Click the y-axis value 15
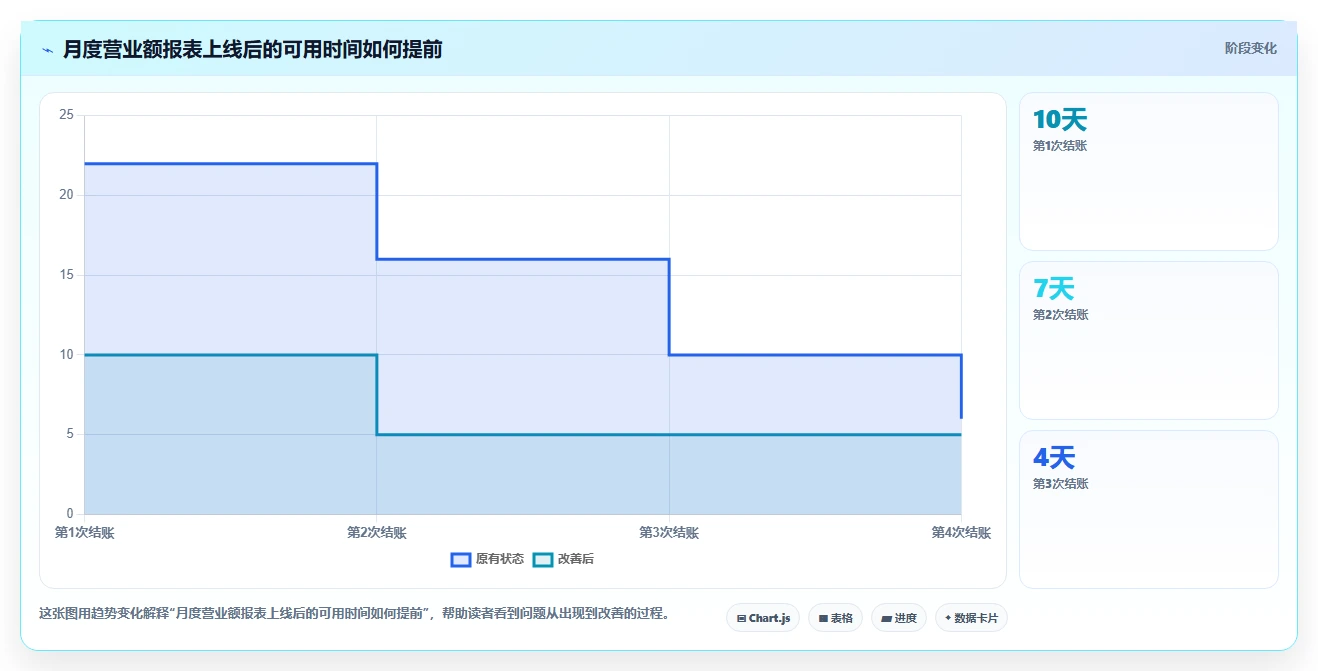Image resolution: width=1318 pixels, height=671 pixels. tap(67, 275)
